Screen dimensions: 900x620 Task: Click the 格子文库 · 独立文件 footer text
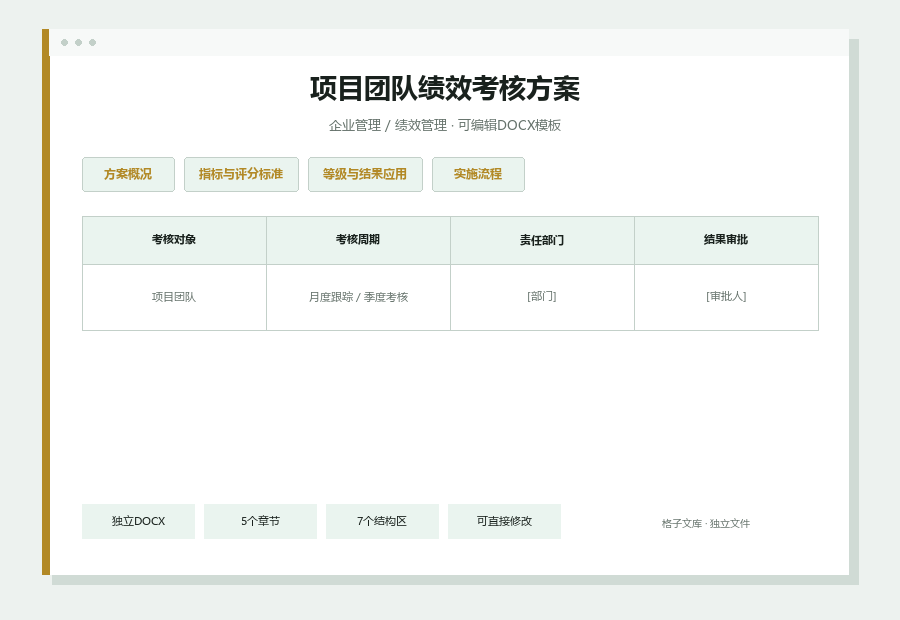[x=705, y=524]
